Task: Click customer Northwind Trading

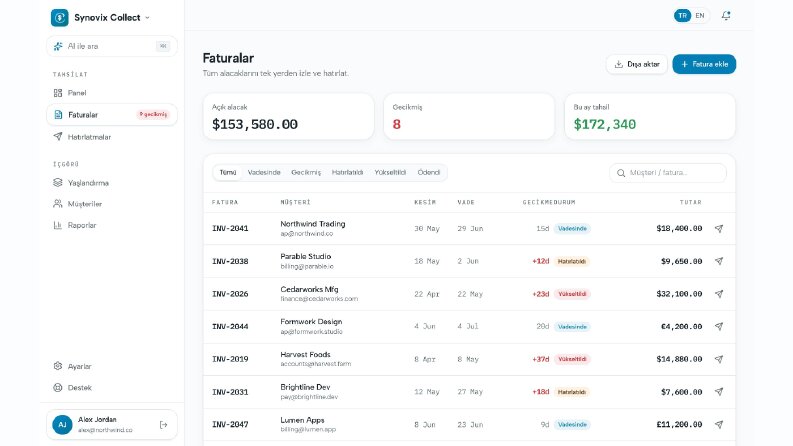Action: [x=313, y=224]
